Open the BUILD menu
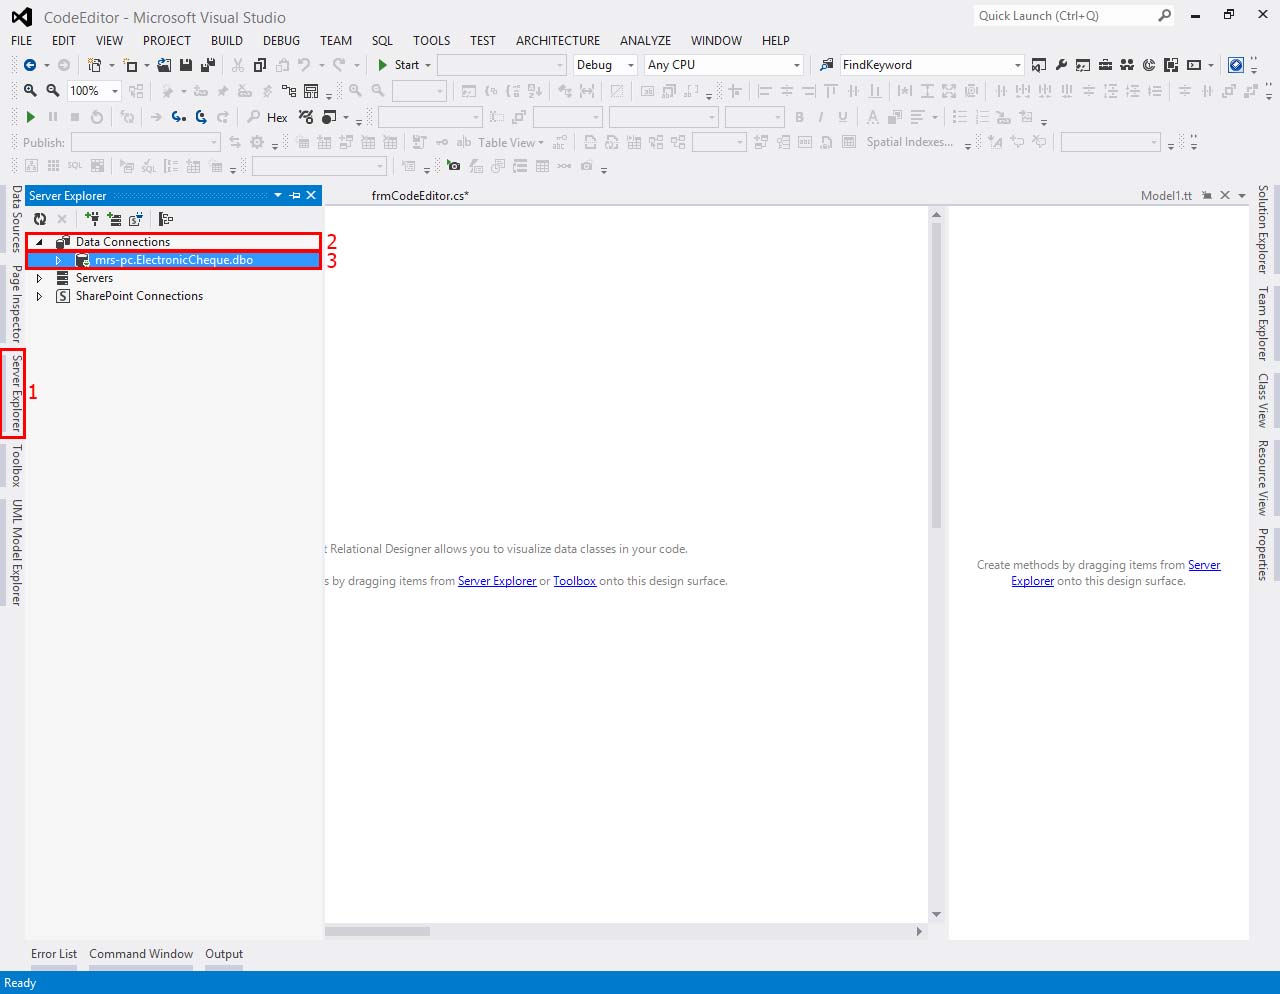The image size is (1280, 994). click(227, 41)
